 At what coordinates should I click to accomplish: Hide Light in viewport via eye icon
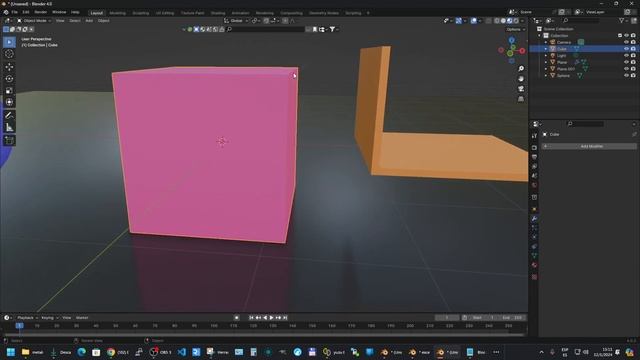[626, 56]
